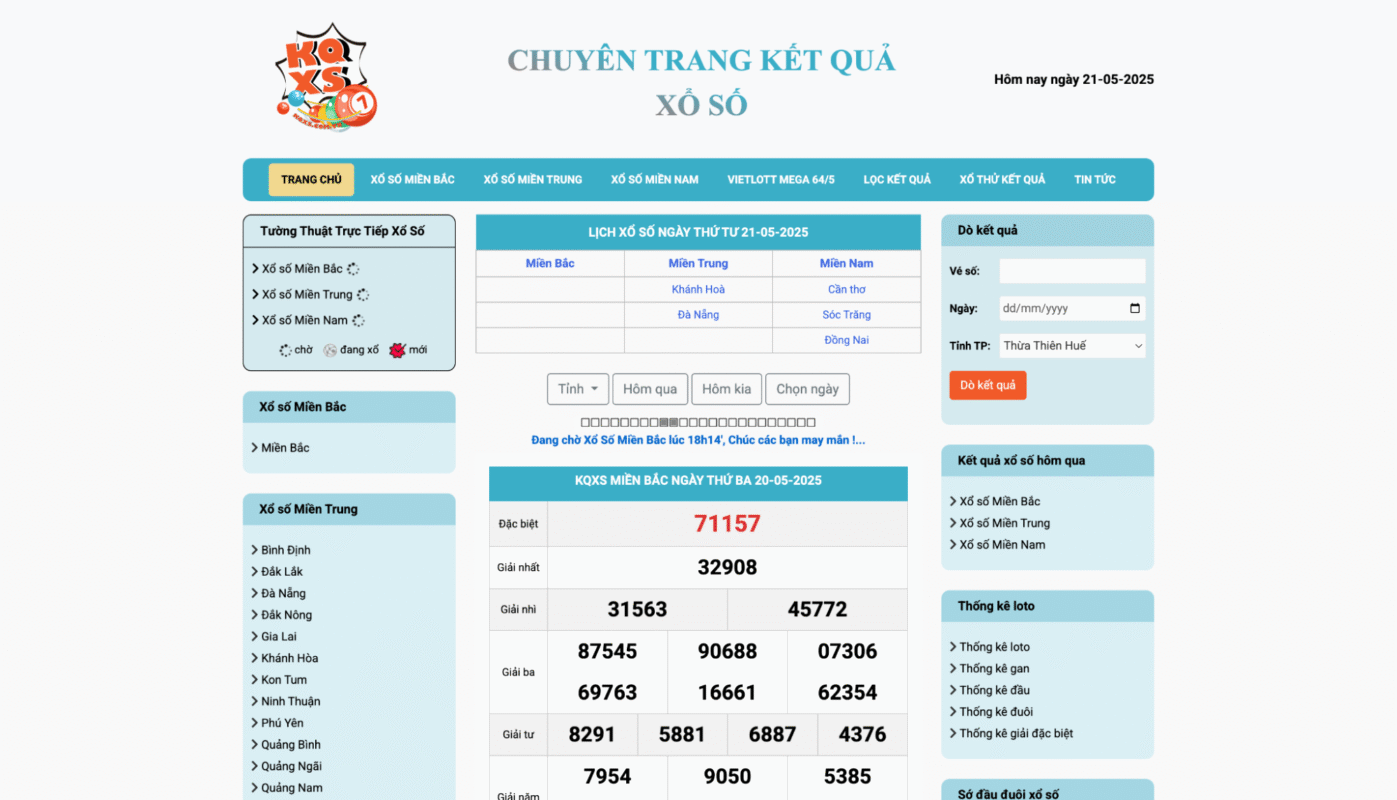This screenshot has width=1397, height=800.
Task: Click the loading progress squares bar
Action: pos(698,423)
